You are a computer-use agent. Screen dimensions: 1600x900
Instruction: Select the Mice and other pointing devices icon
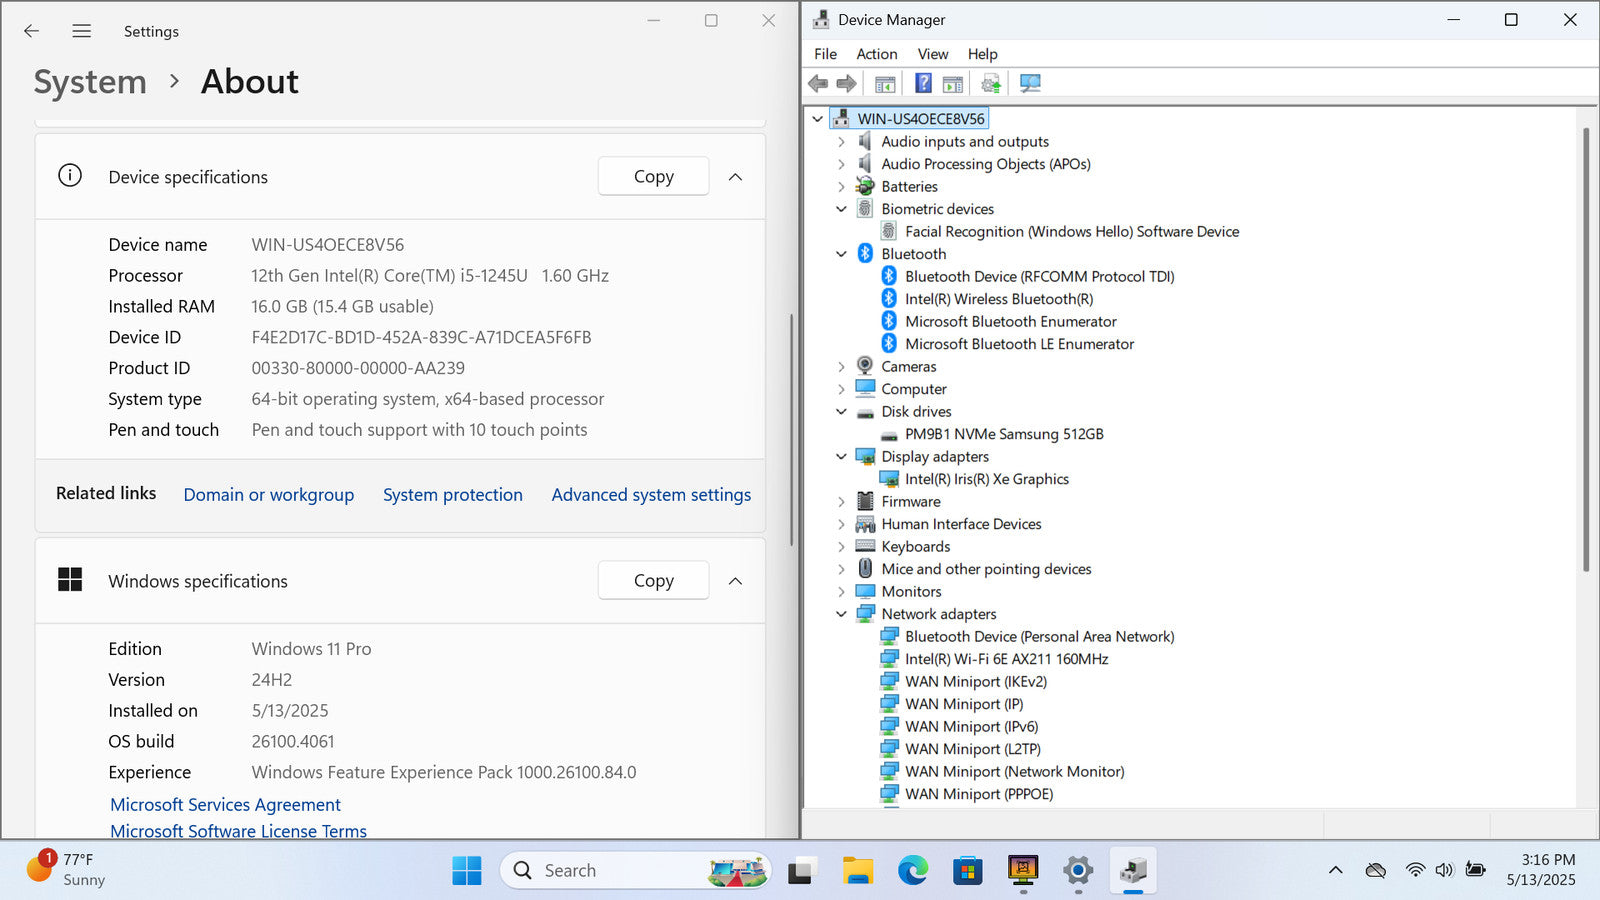pyautogui.click(x=865, y=568)
